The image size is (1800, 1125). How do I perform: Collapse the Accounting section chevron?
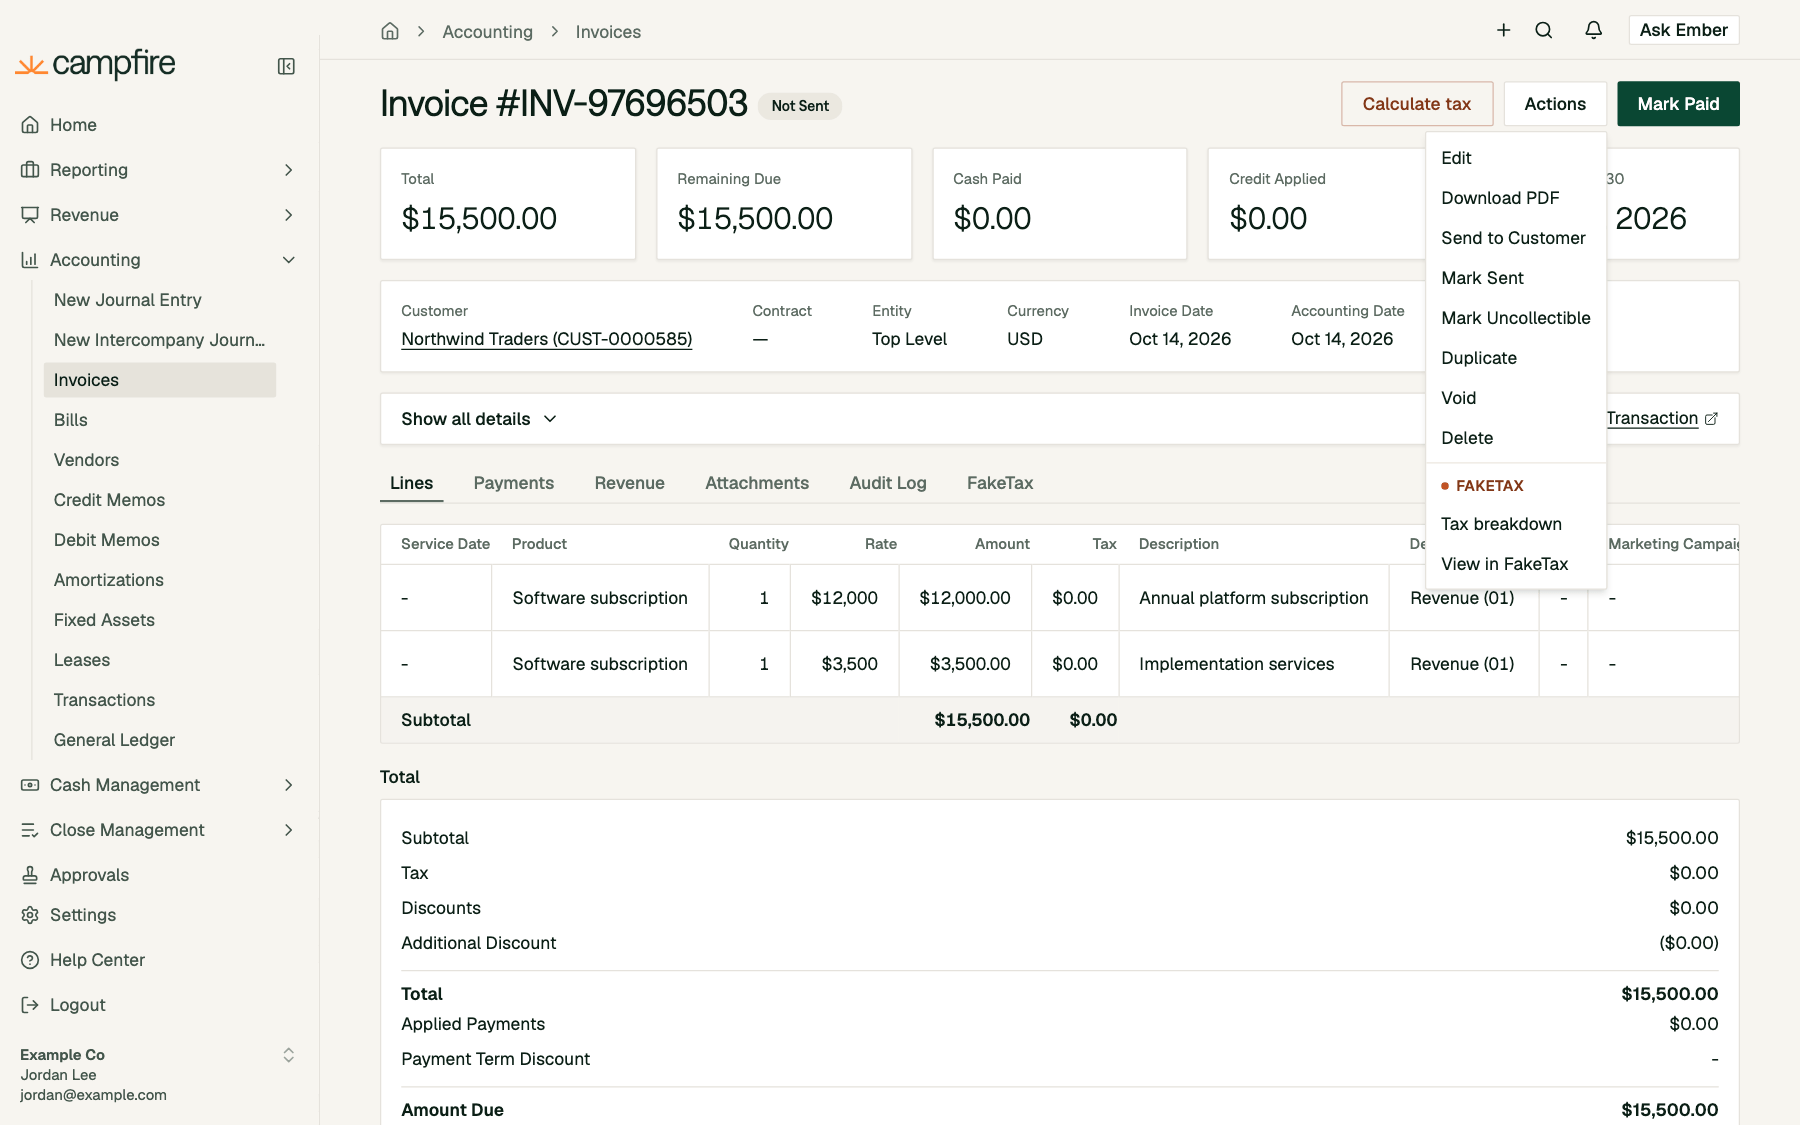click(288, 260)
